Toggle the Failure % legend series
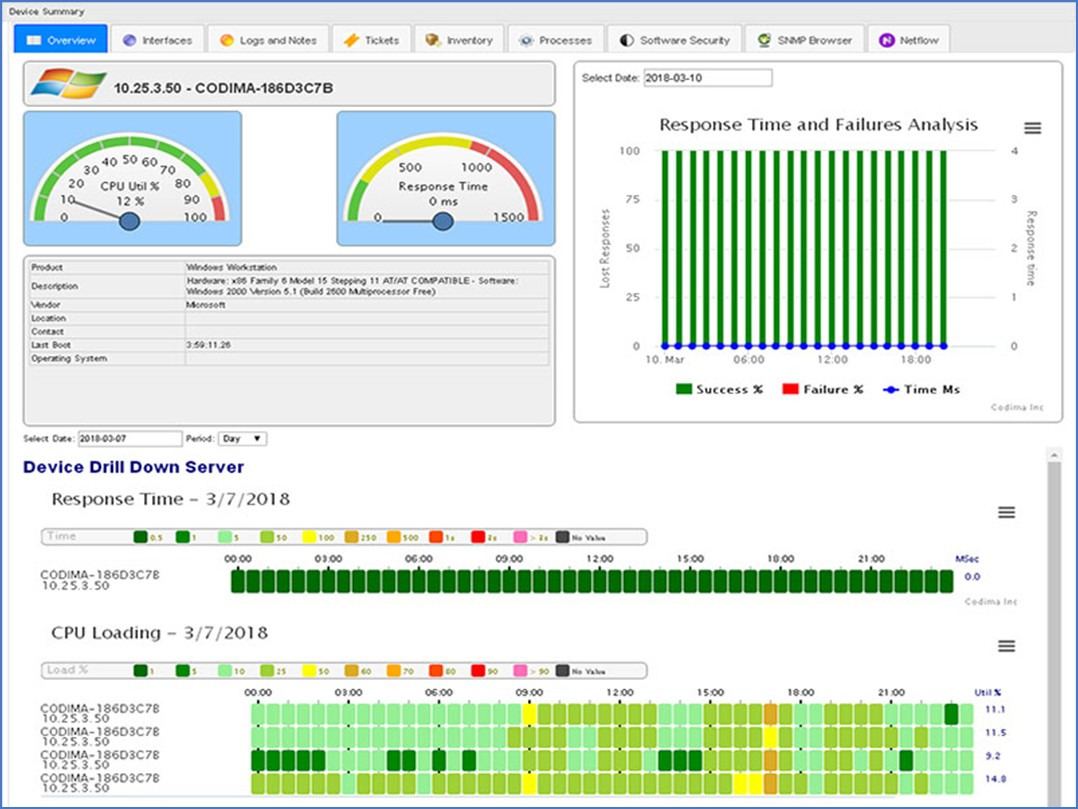 coord(823,389)
